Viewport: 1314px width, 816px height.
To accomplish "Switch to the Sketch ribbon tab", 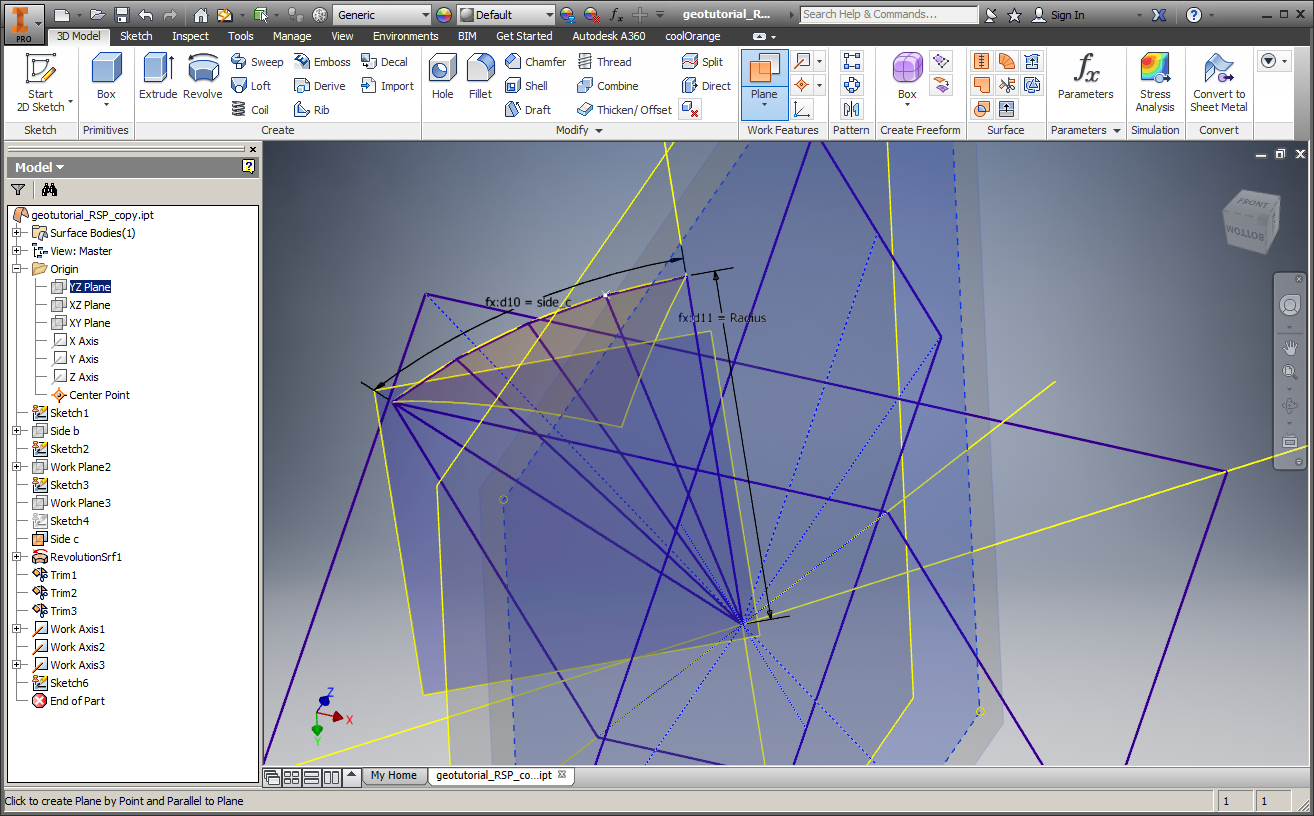I will pos(136,36).
